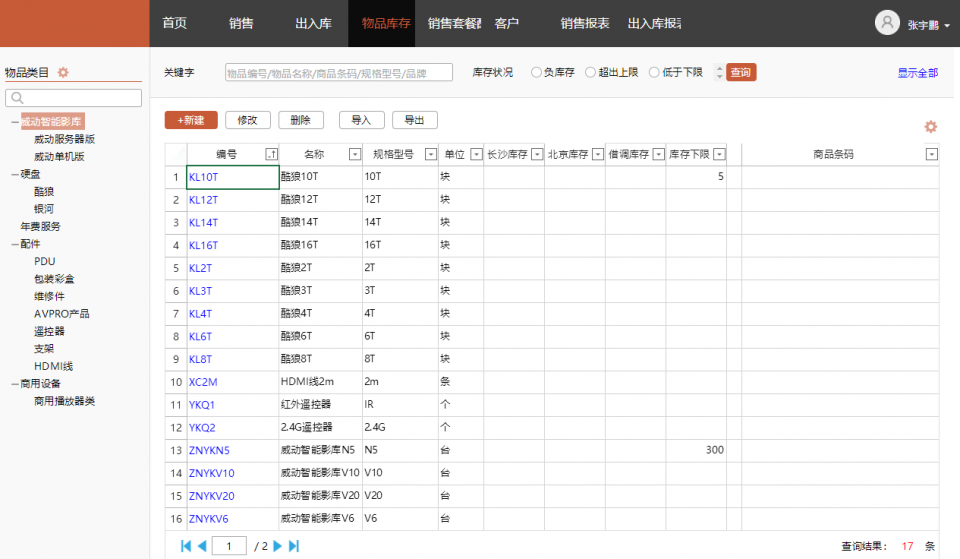Open the 商品条码 column filter dropdown
Screen dimensions: 960x559
[931, 154]
